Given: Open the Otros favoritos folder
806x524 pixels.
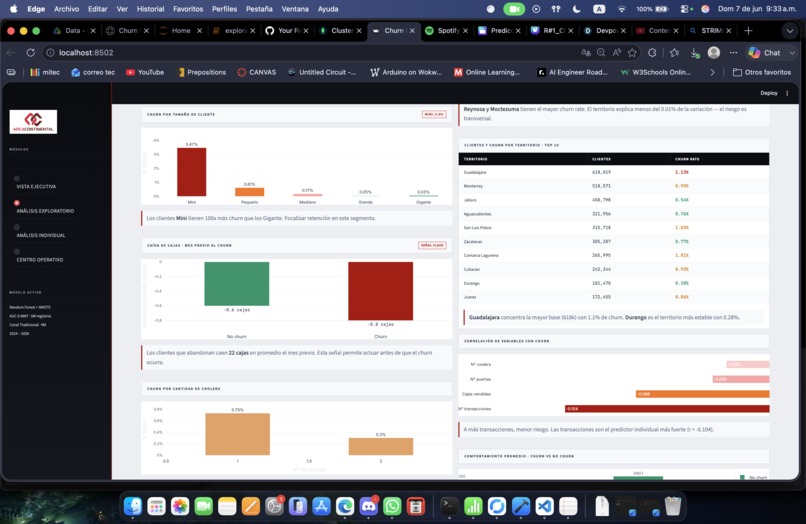Looking at the screenshot, I should pyautogui.click(x=762, y=73).
